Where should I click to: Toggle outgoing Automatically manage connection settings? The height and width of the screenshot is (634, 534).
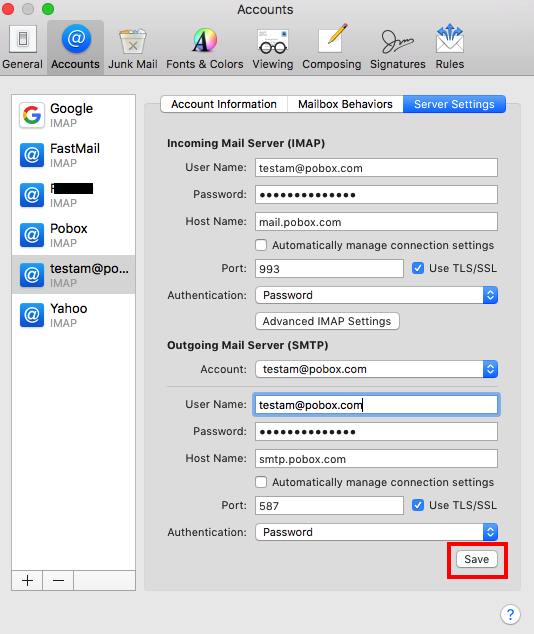(x=261, y=482)
